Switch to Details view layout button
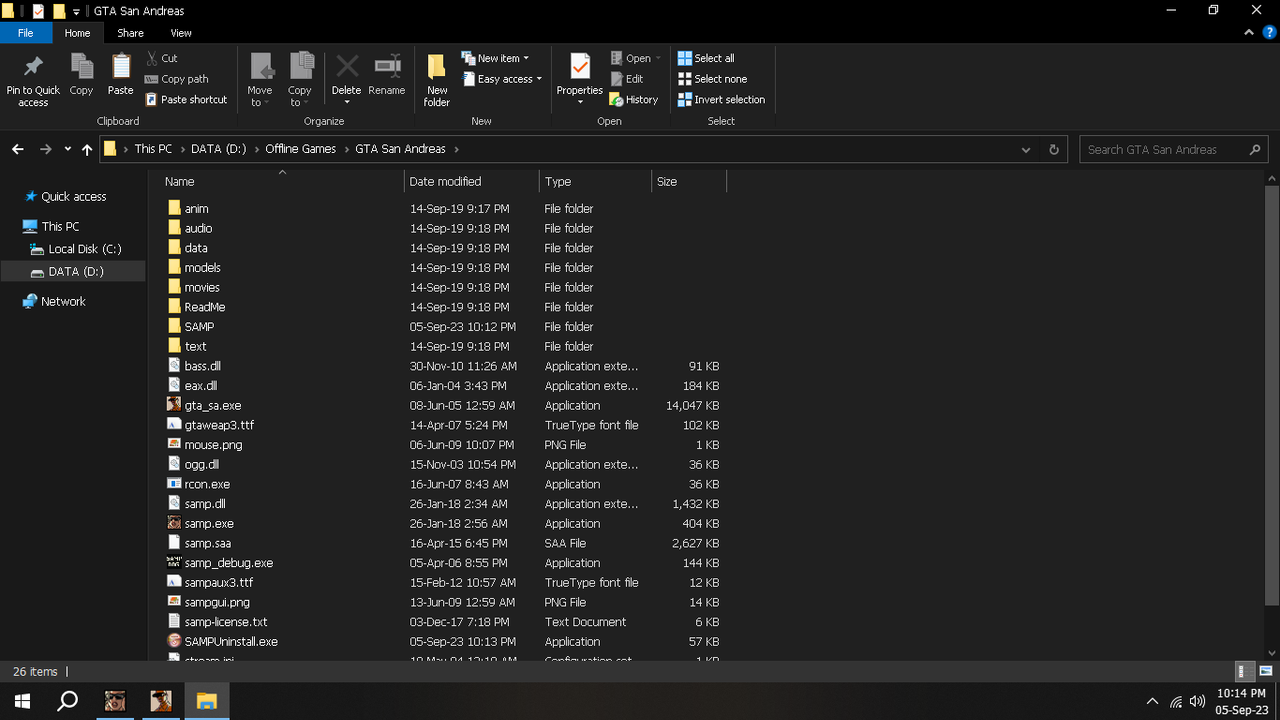Screen dimensions: 1280x720 [1243, 672]
